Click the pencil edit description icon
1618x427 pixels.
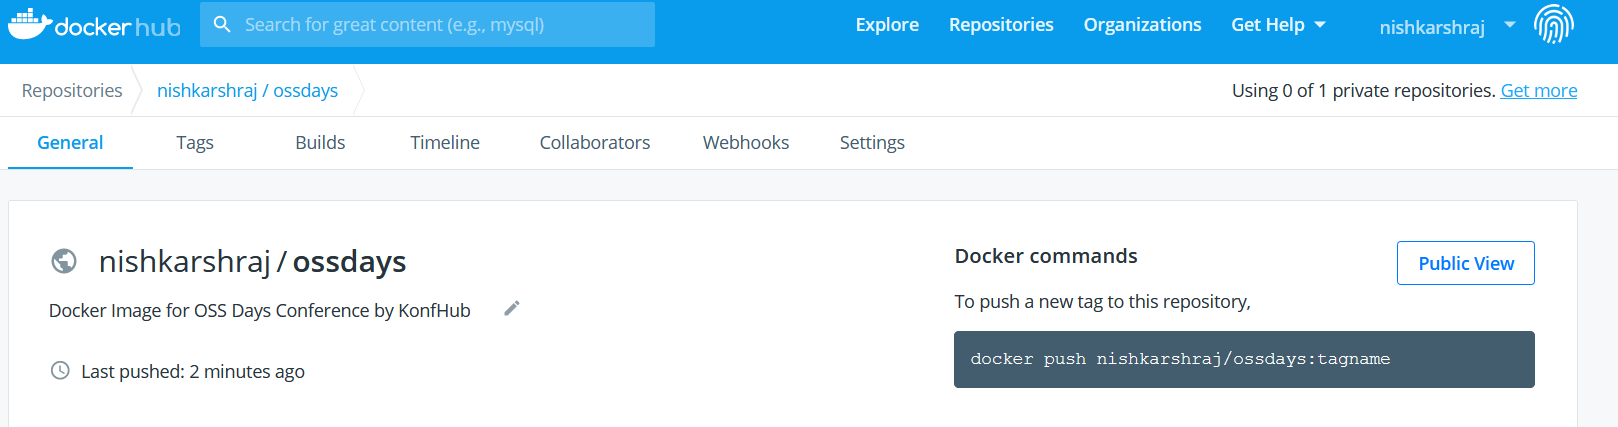click(512, 308)
